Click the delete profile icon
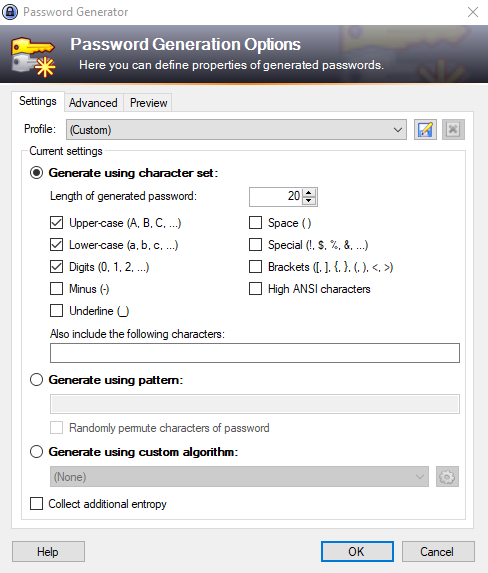The width and height of the screenshot is (488, 573). tap(453, 129)
